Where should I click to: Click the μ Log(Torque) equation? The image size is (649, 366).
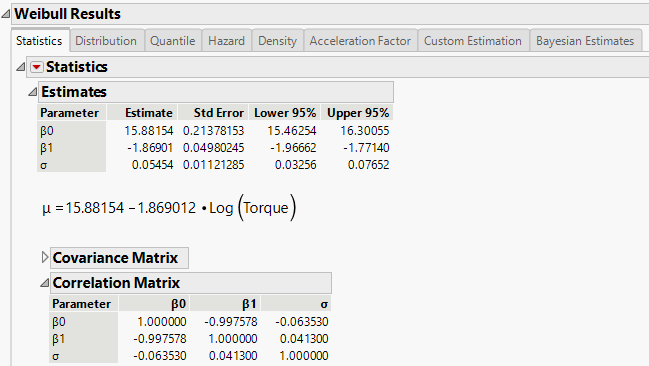pyautogui.click(x=169, y=208)
